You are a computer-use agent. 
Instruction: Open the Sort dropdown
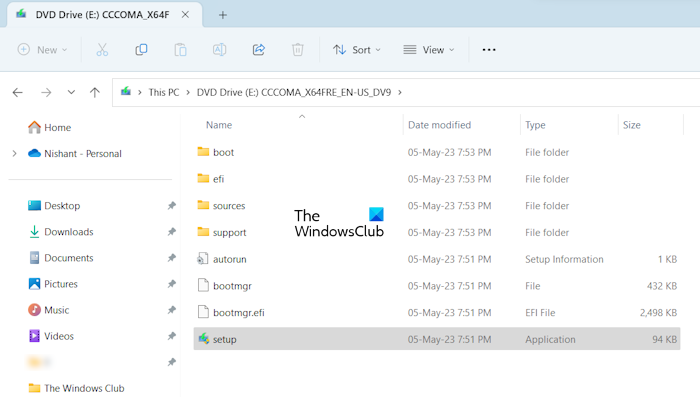click(357, 50)
